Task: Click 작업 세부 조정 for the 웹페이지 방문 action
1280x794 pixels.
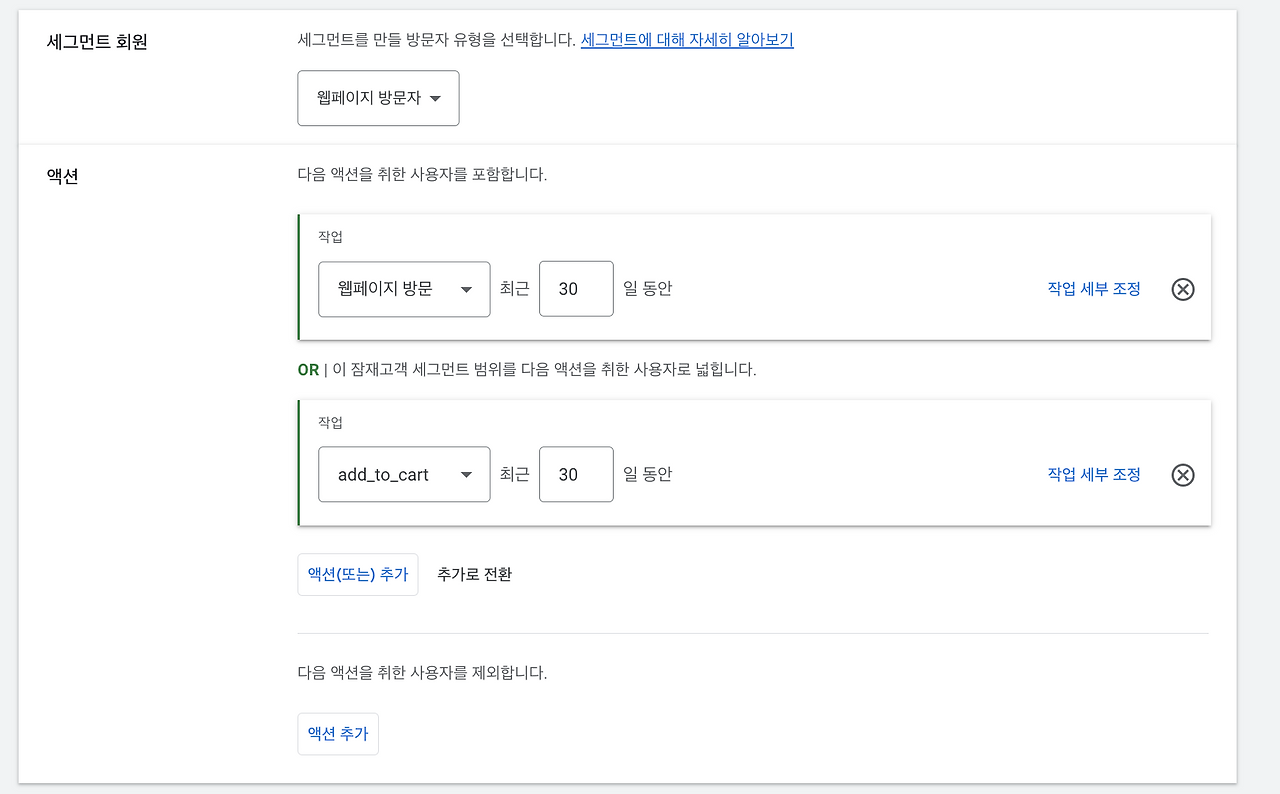Action: [1092, 289]
